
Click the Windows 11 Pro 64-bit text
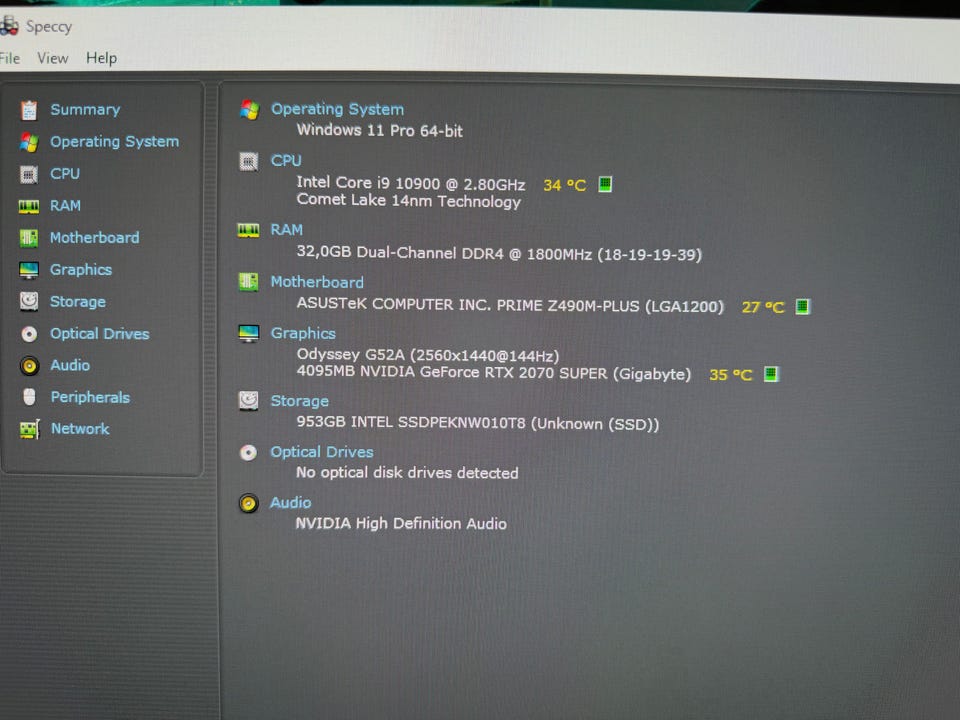[380, 130]
